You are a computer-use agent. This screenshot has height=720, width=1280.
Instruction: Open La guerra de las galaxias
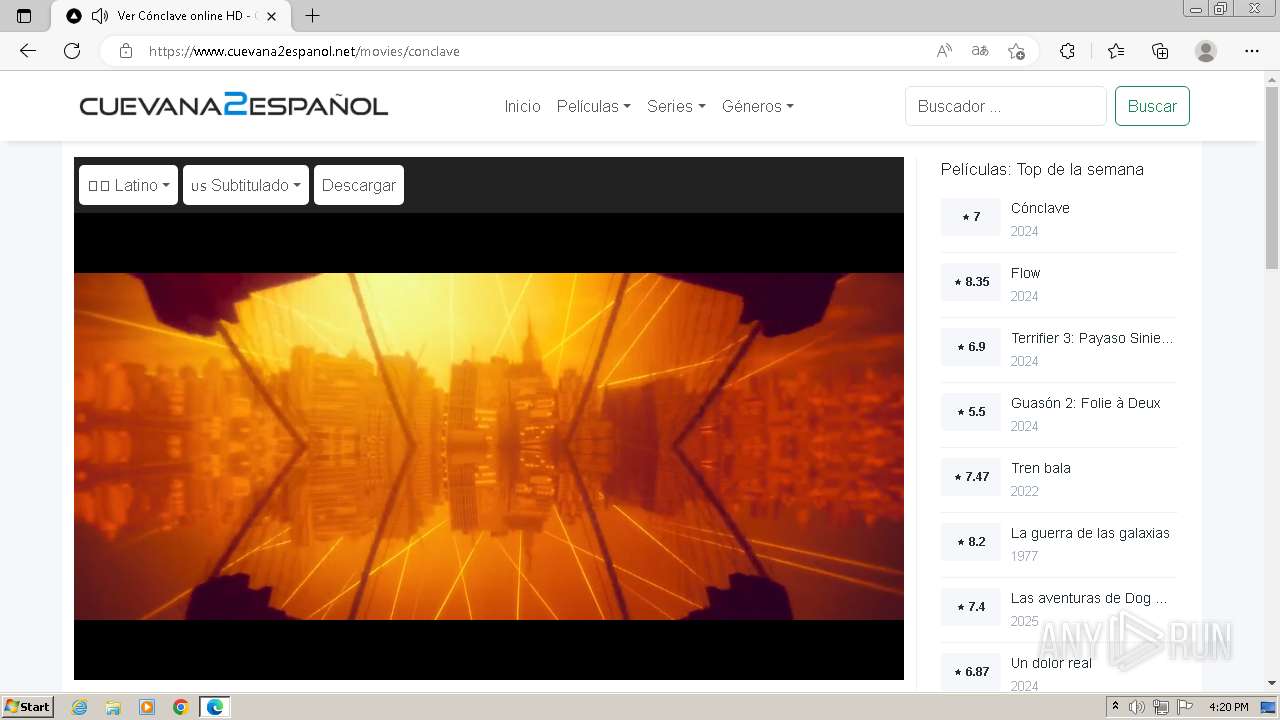1090,533
